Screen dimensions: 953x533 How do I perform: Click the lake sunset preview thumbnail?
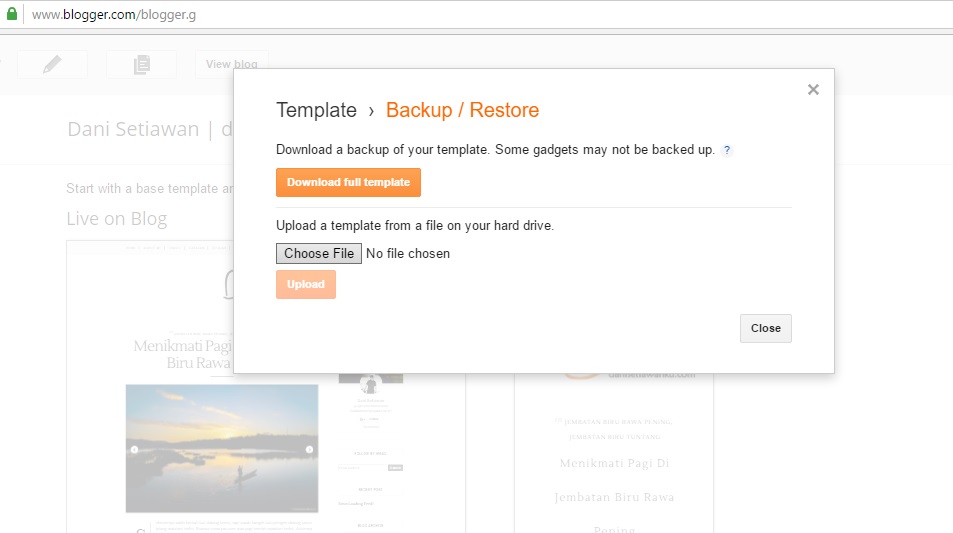coord(222,449)
